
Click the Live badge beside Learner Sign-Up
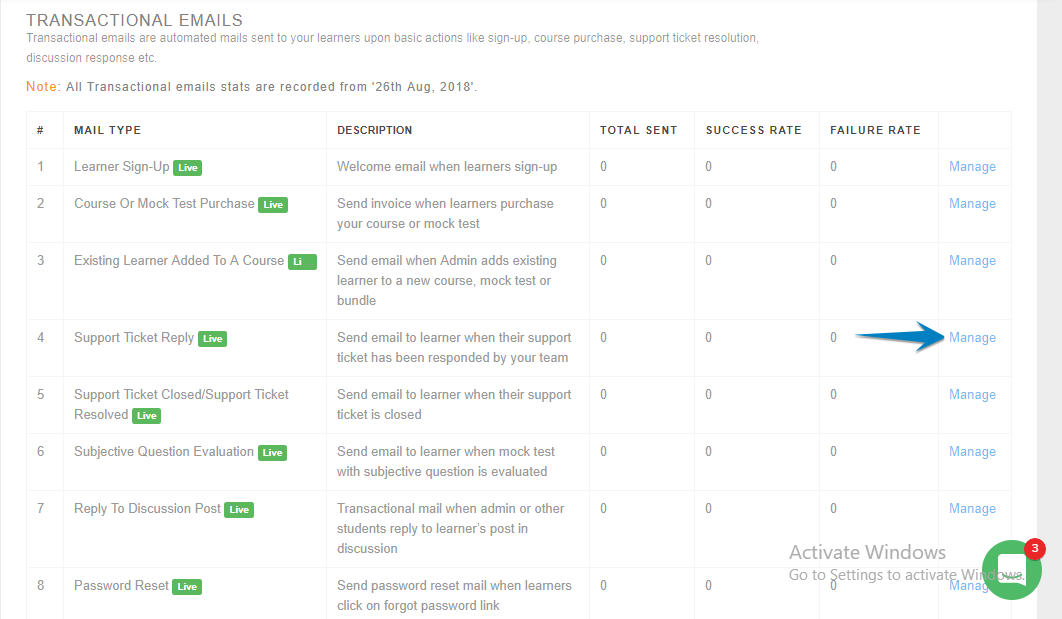coord(188,168)
